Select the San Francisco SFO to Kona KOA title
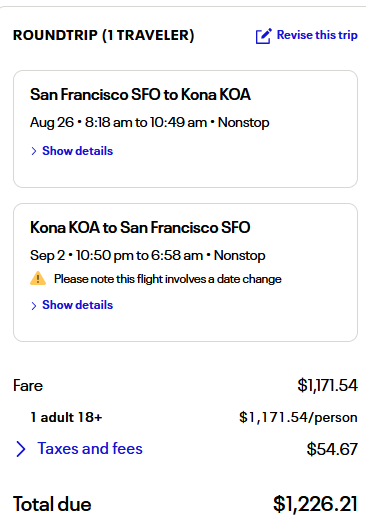The height and width of the screenshot is (522, 366). pyautogui.click(x=140, y=94)
